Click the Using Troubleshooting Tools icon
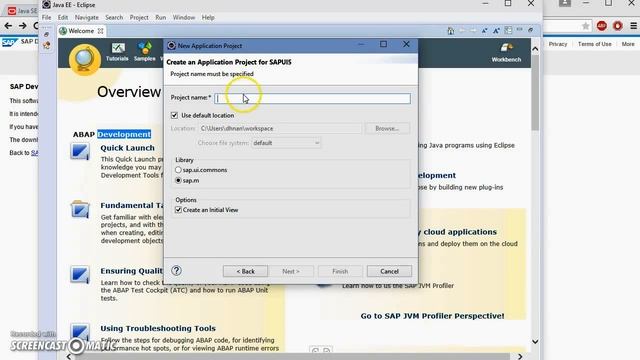The width and height of the screenshot is (640, 360). pos(80,331)
